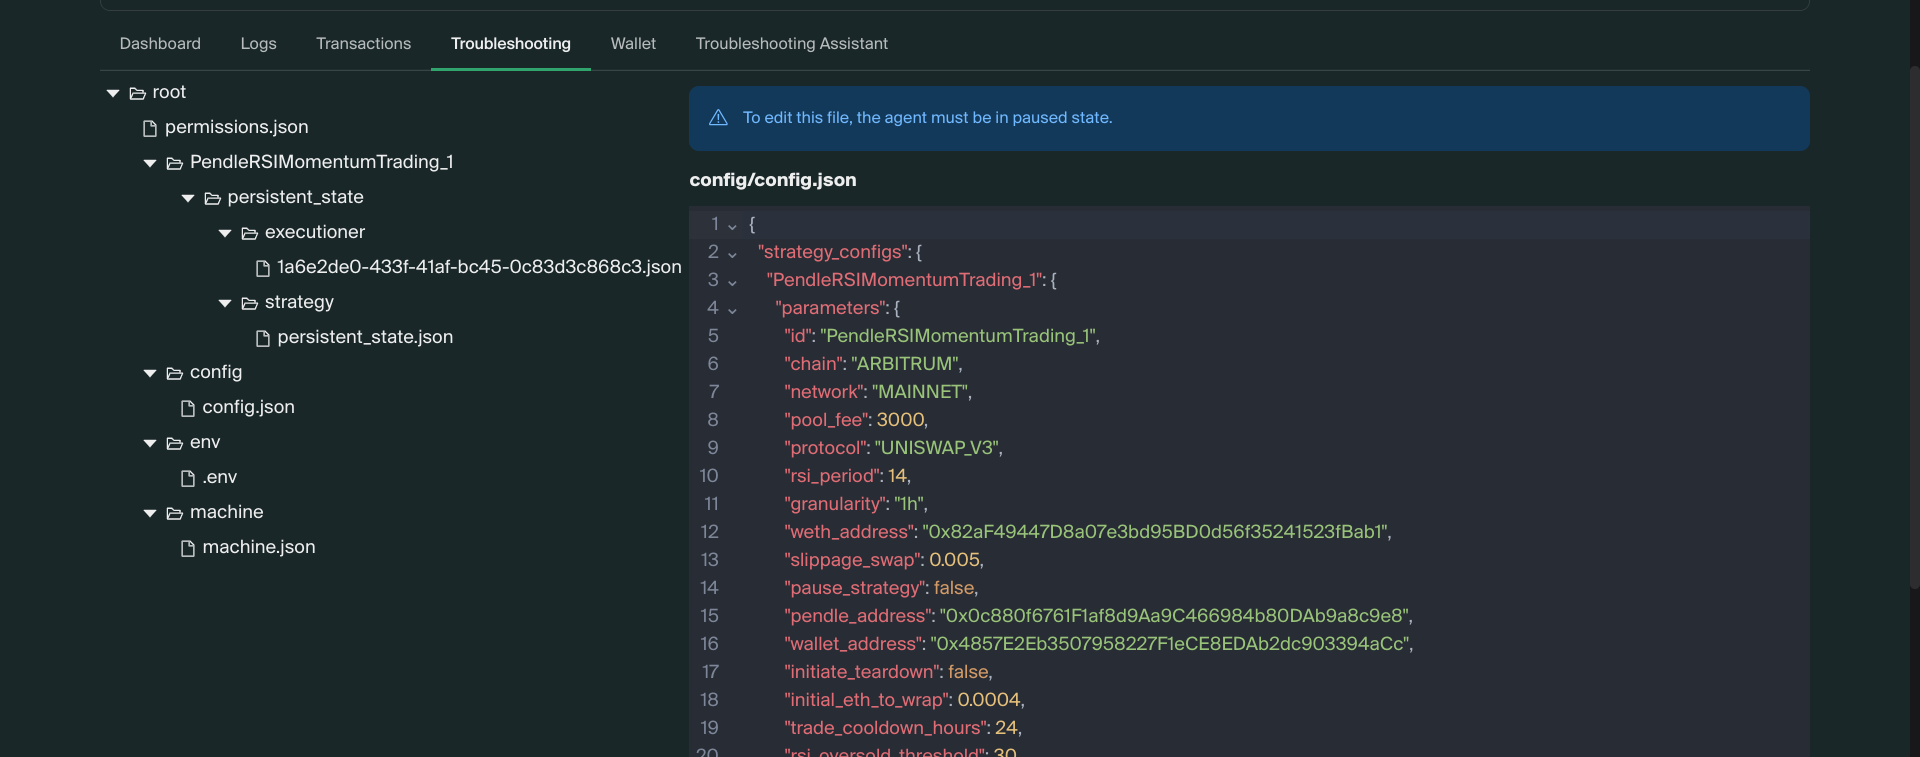
Task: Open persistent_state.json file
Action: (x=365, y=337)
